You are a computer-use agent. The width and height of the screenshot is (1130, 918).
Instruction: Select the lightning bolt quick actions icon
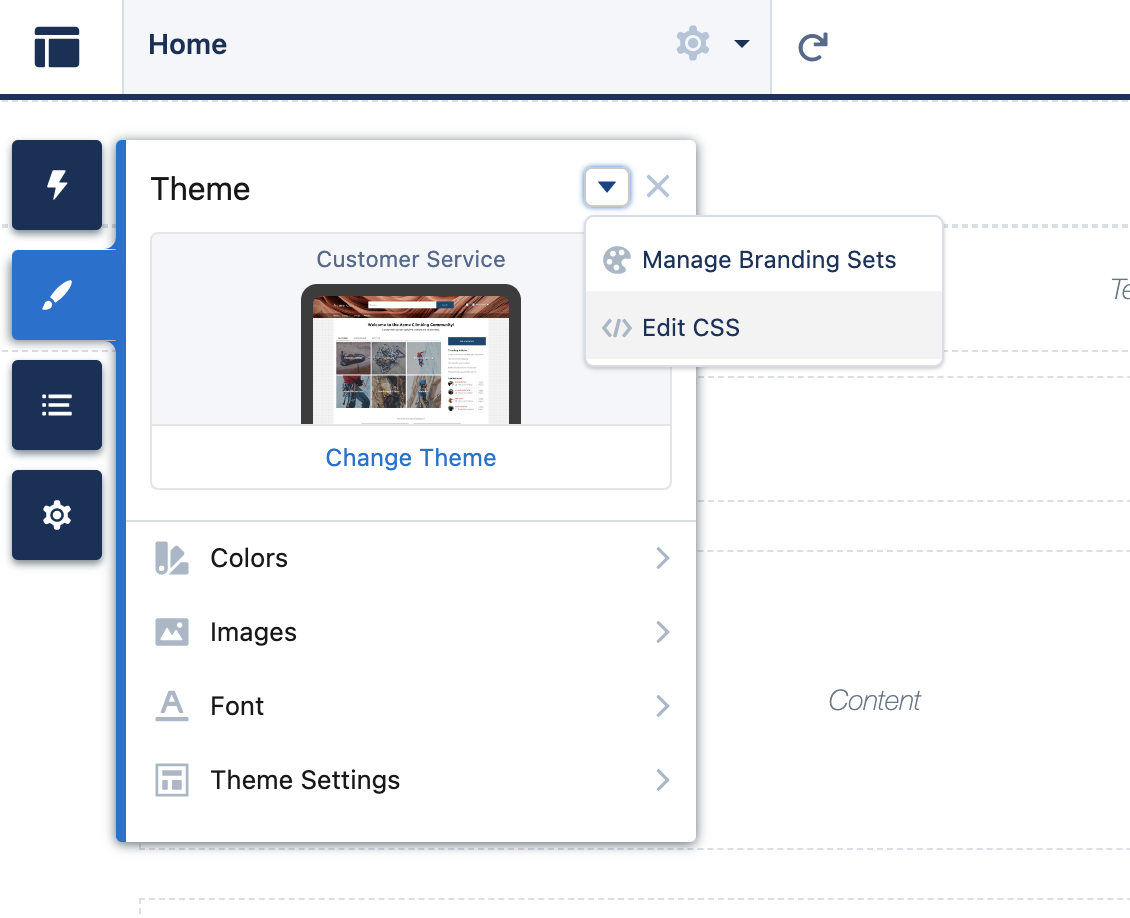click(57, 185)
